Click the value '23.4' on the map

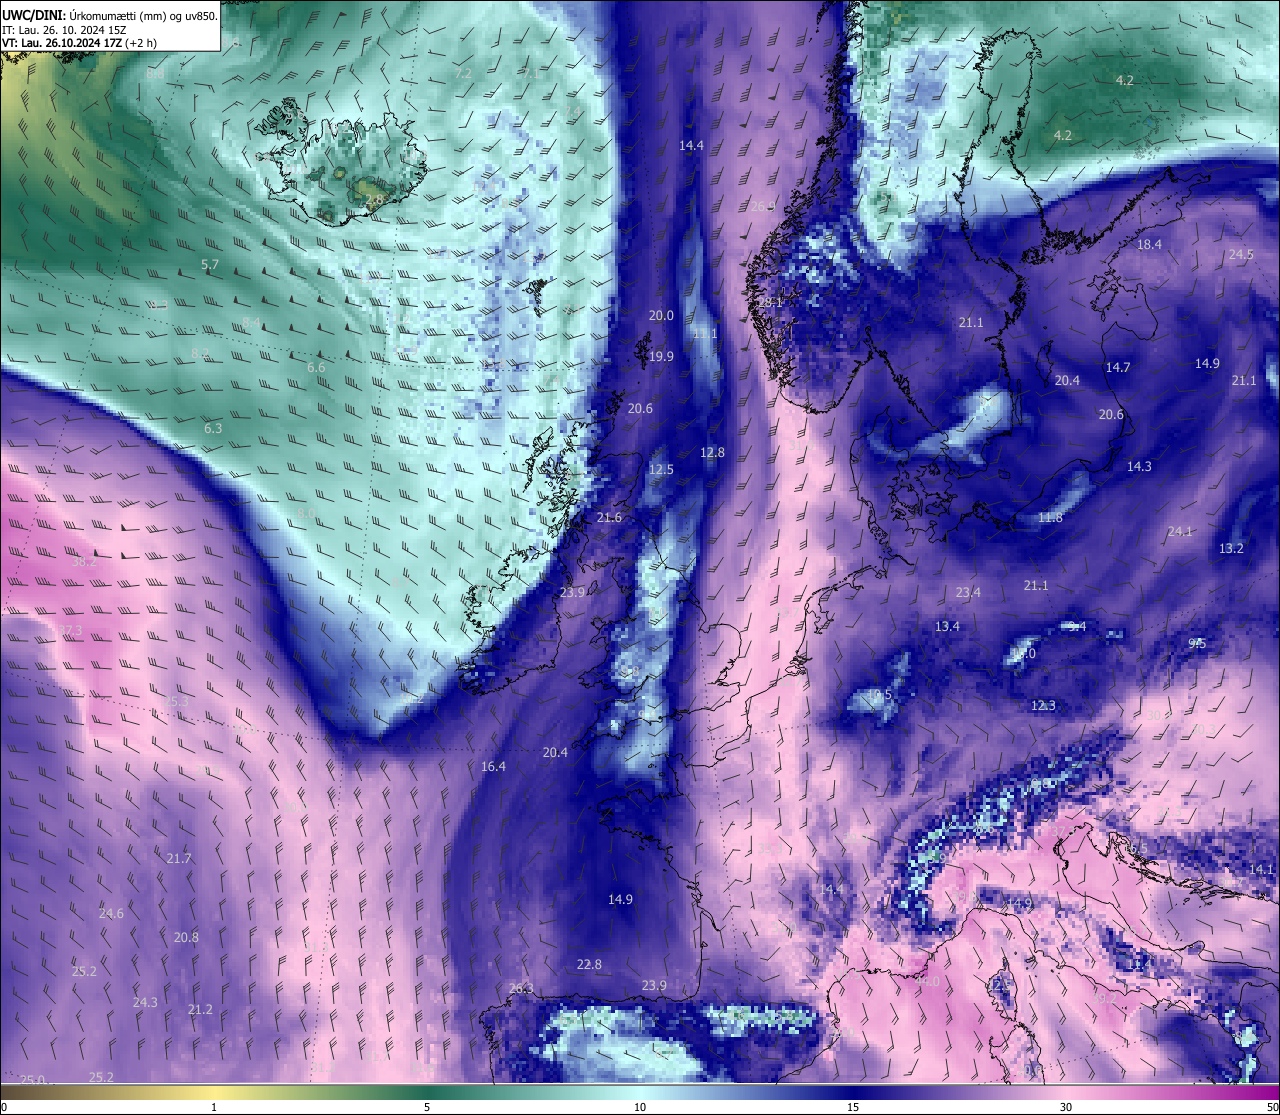968,593
